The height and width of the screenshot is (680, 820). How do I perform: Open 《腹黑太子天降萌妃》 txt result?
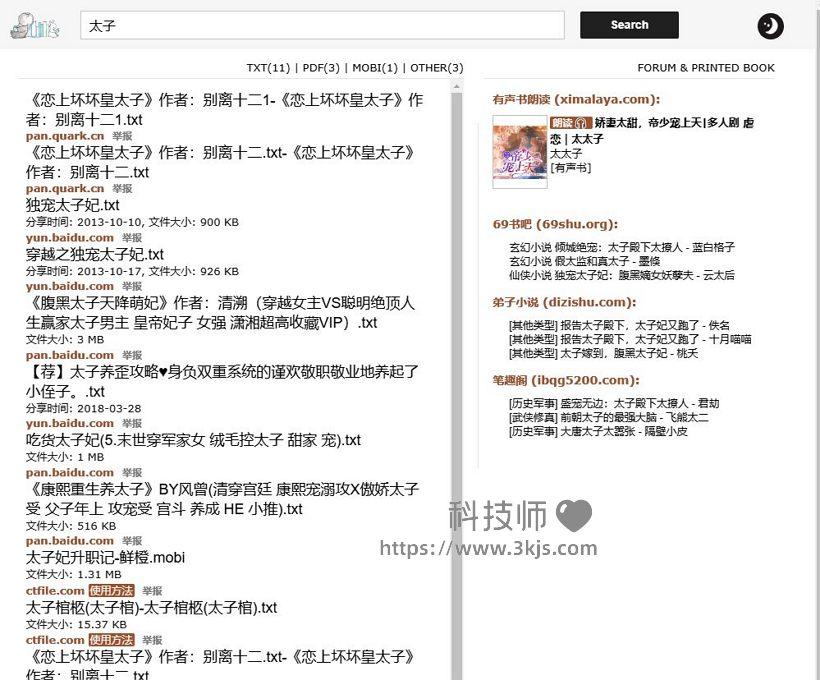pos(220,313)
